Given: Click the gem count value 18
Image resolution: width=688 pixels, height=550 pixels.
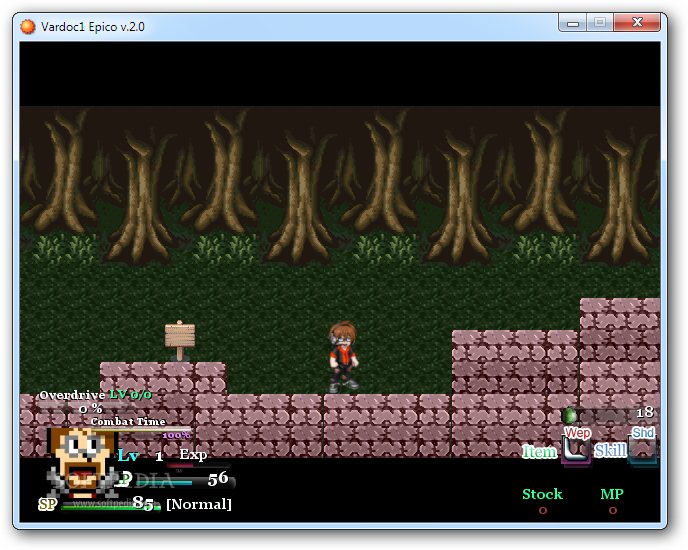Looking at the screenshot, I should click(x=645, y=412).
